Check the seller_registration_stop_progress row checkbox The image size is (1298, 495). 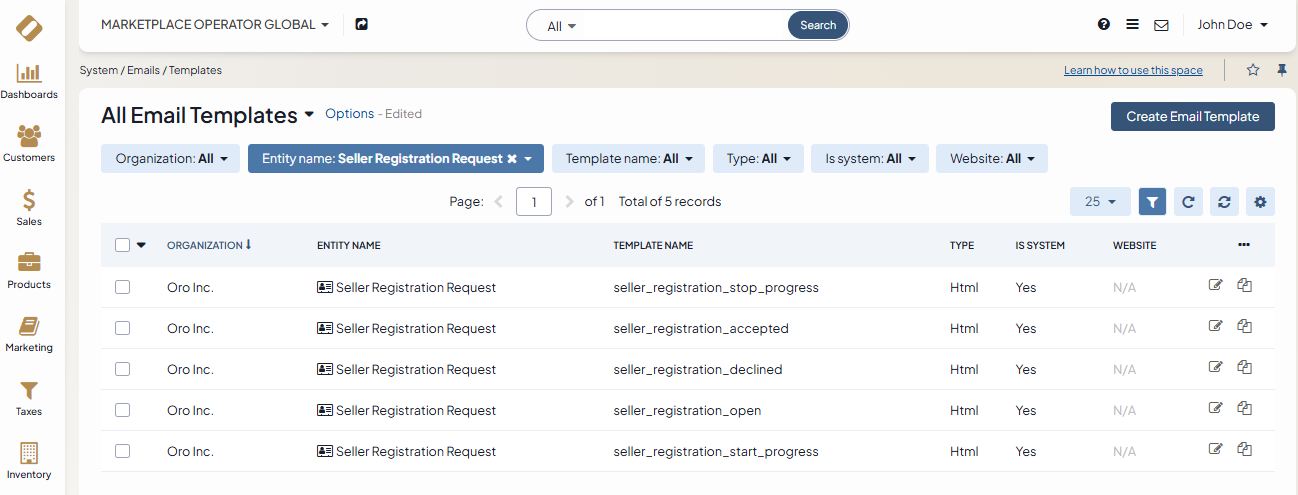[x=122, y=287]
